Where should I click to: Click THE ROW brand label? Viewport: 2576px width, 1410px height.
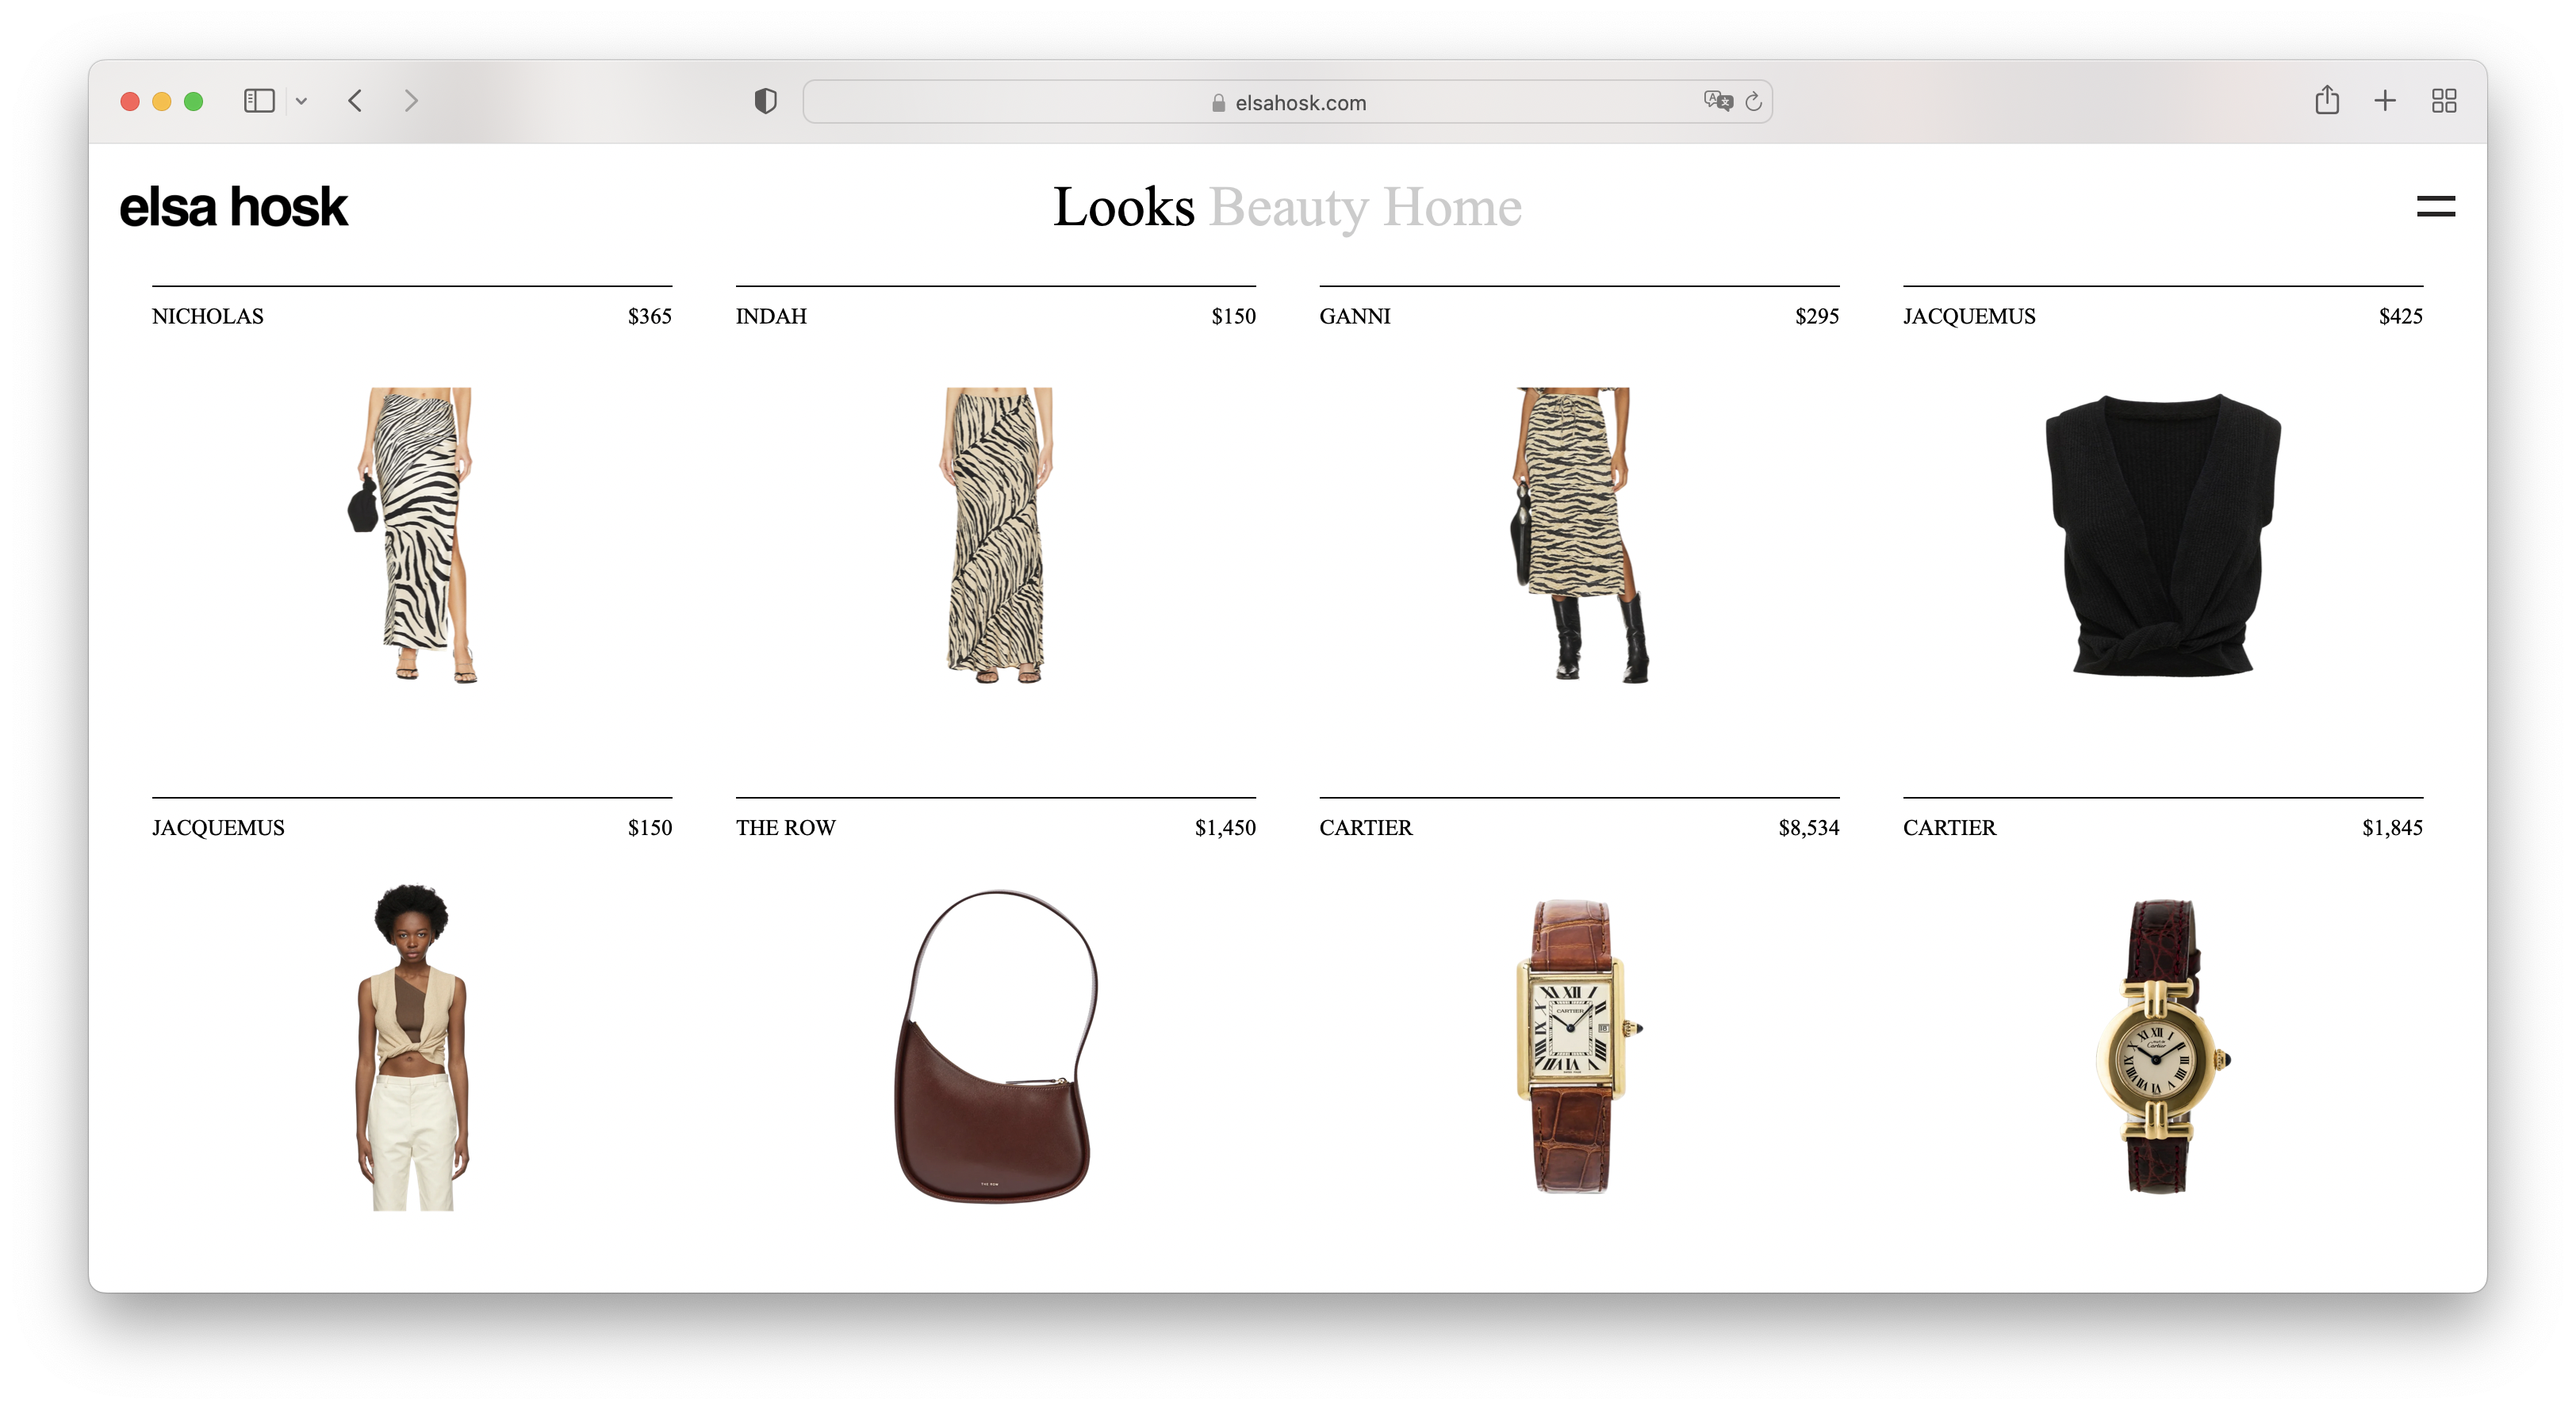(x=786, y=828)
